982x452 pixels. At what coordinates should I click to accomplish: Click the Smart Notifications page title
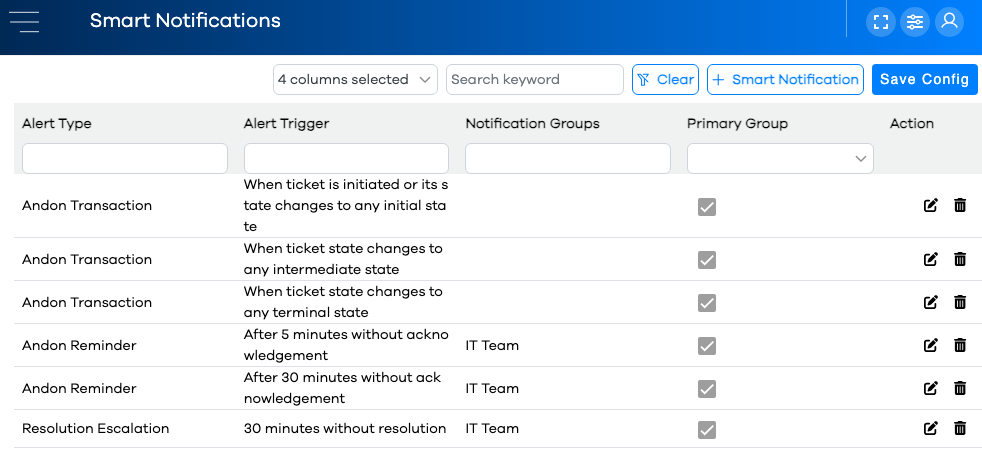click(185, 21)
